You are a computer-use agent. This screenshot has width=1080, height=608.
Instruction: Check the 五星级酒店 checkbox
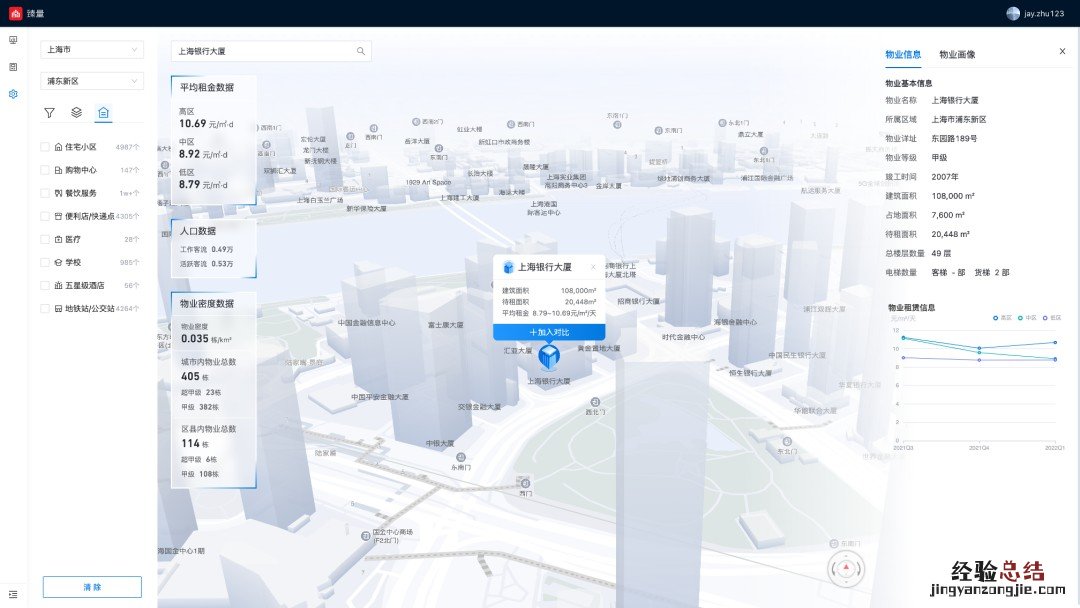click(x=45, y=285)
